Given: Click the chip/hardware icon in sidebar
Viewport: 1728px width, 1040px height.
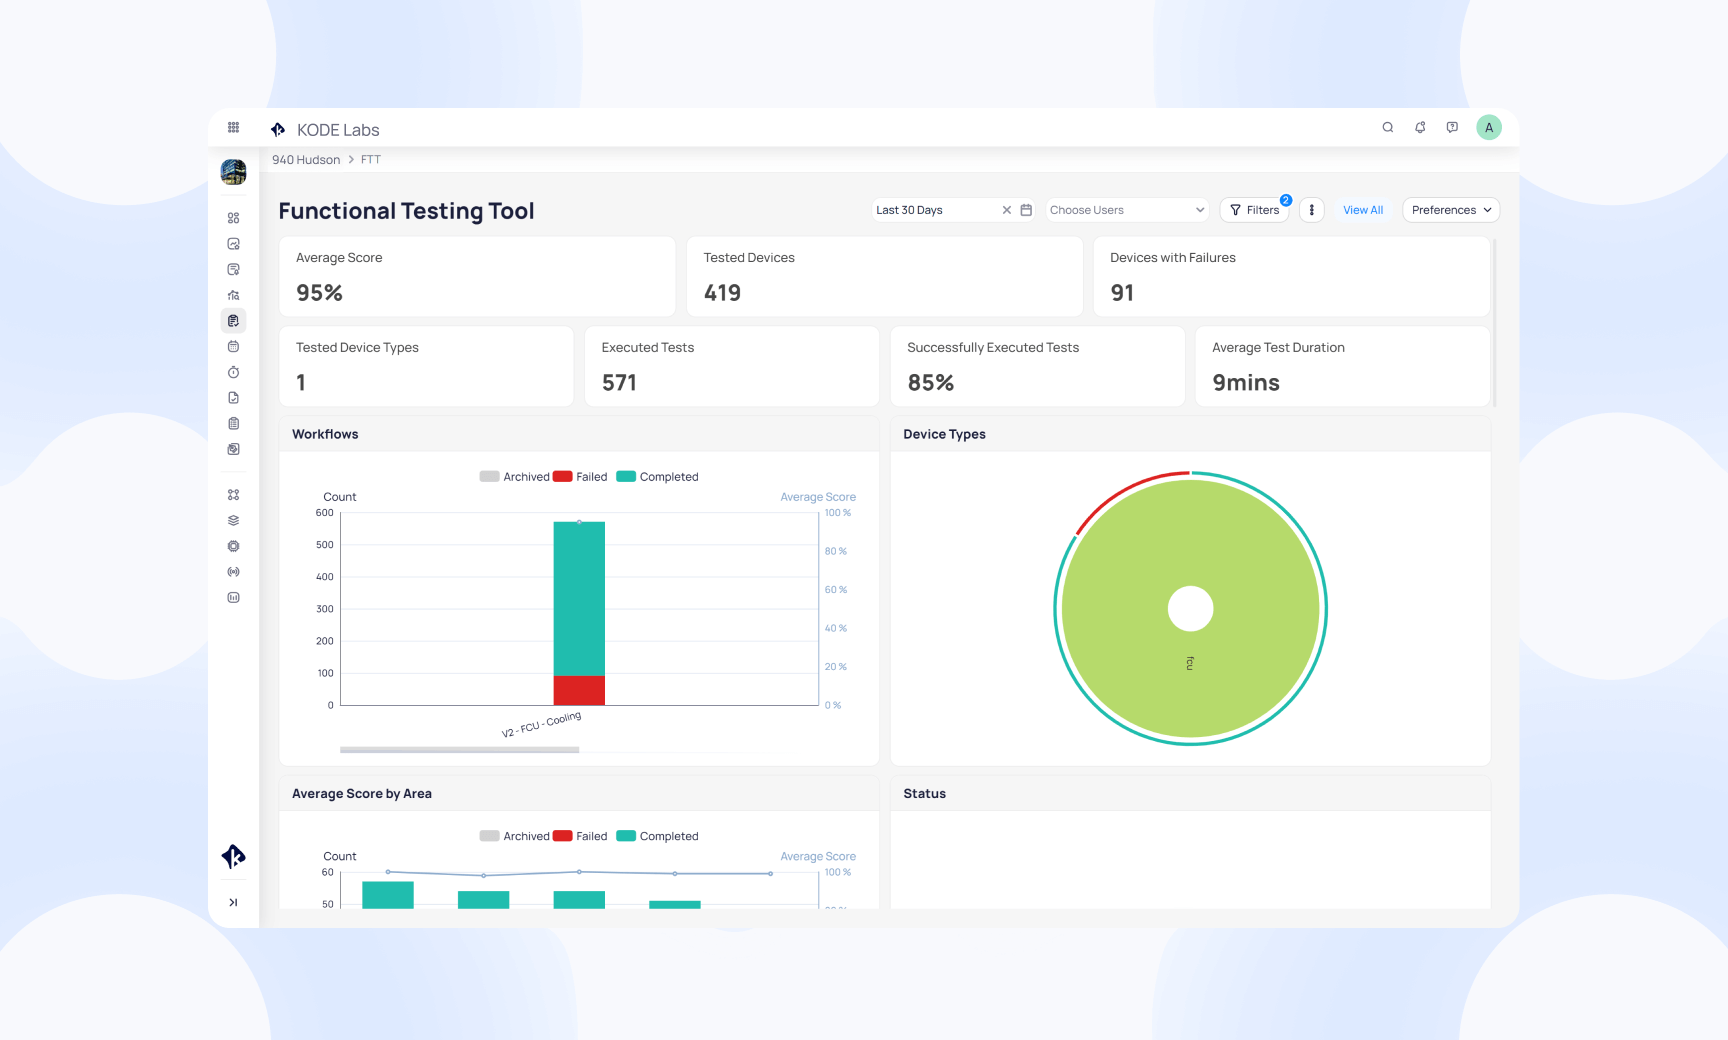Looking at the screenshot, I should pyautogui.click(x=233, y=546).
